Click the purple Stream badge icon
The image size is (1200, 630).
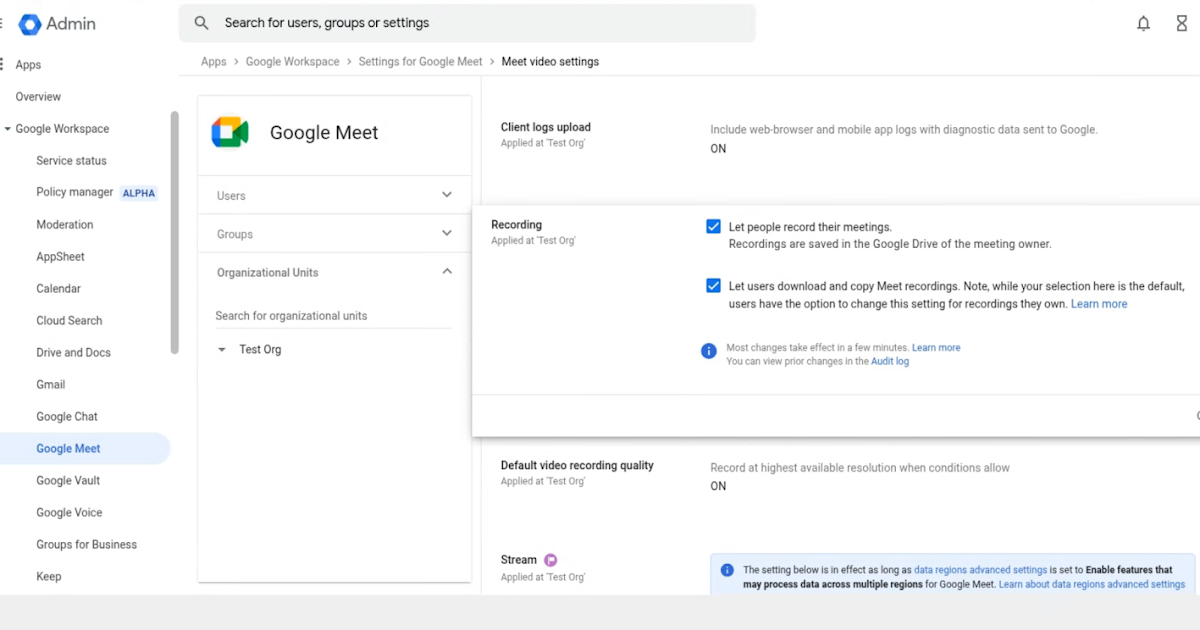coord(551,559)
